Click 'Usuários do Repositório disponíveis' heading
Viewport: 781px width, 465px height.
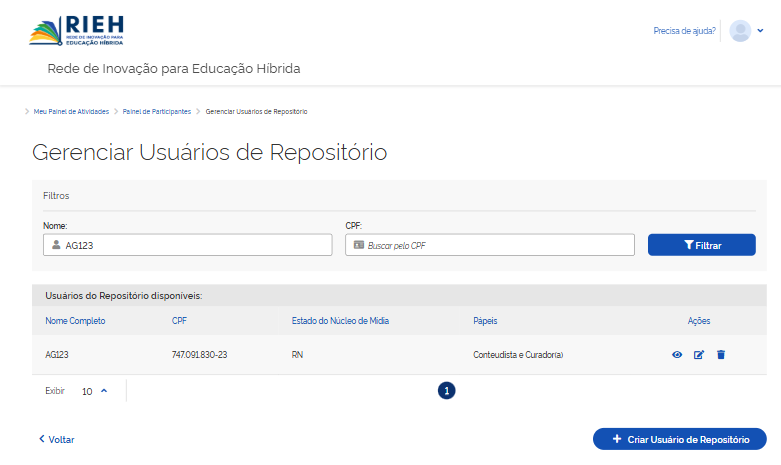click(x=124, y=296)
